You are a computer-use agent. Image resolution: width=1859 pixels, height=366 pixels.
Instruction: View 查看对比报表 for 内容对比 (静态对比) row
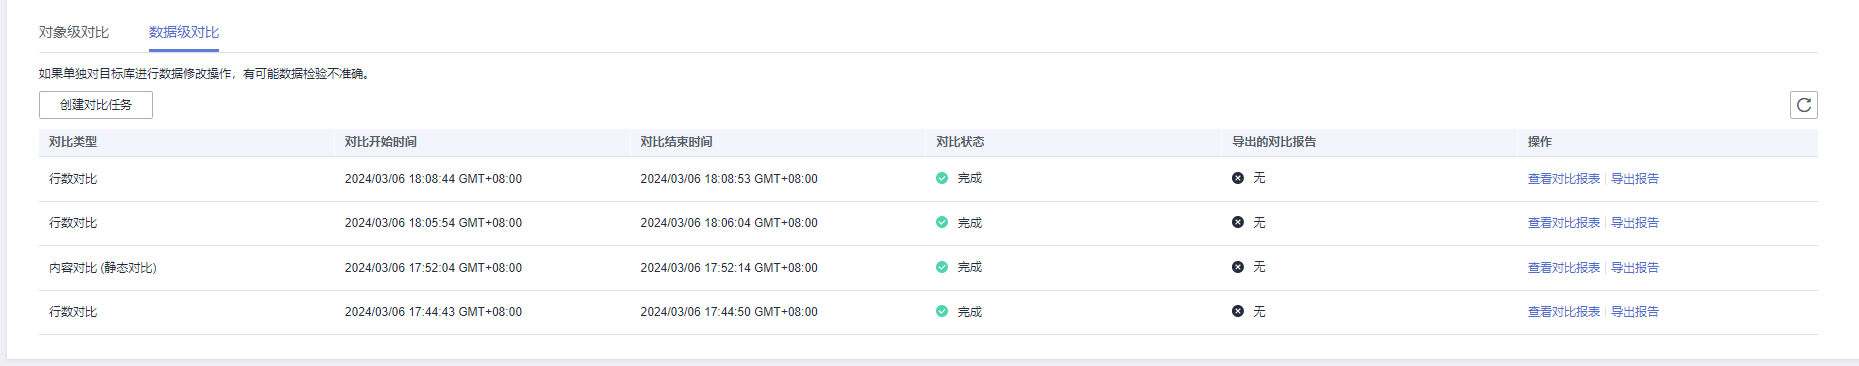click(1563, 268)
